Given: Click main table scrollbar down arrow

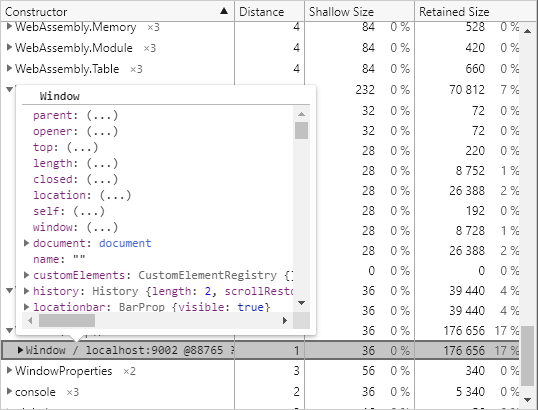Looking at the screenshot, I should pyautogui.click(x=527, y=399).
